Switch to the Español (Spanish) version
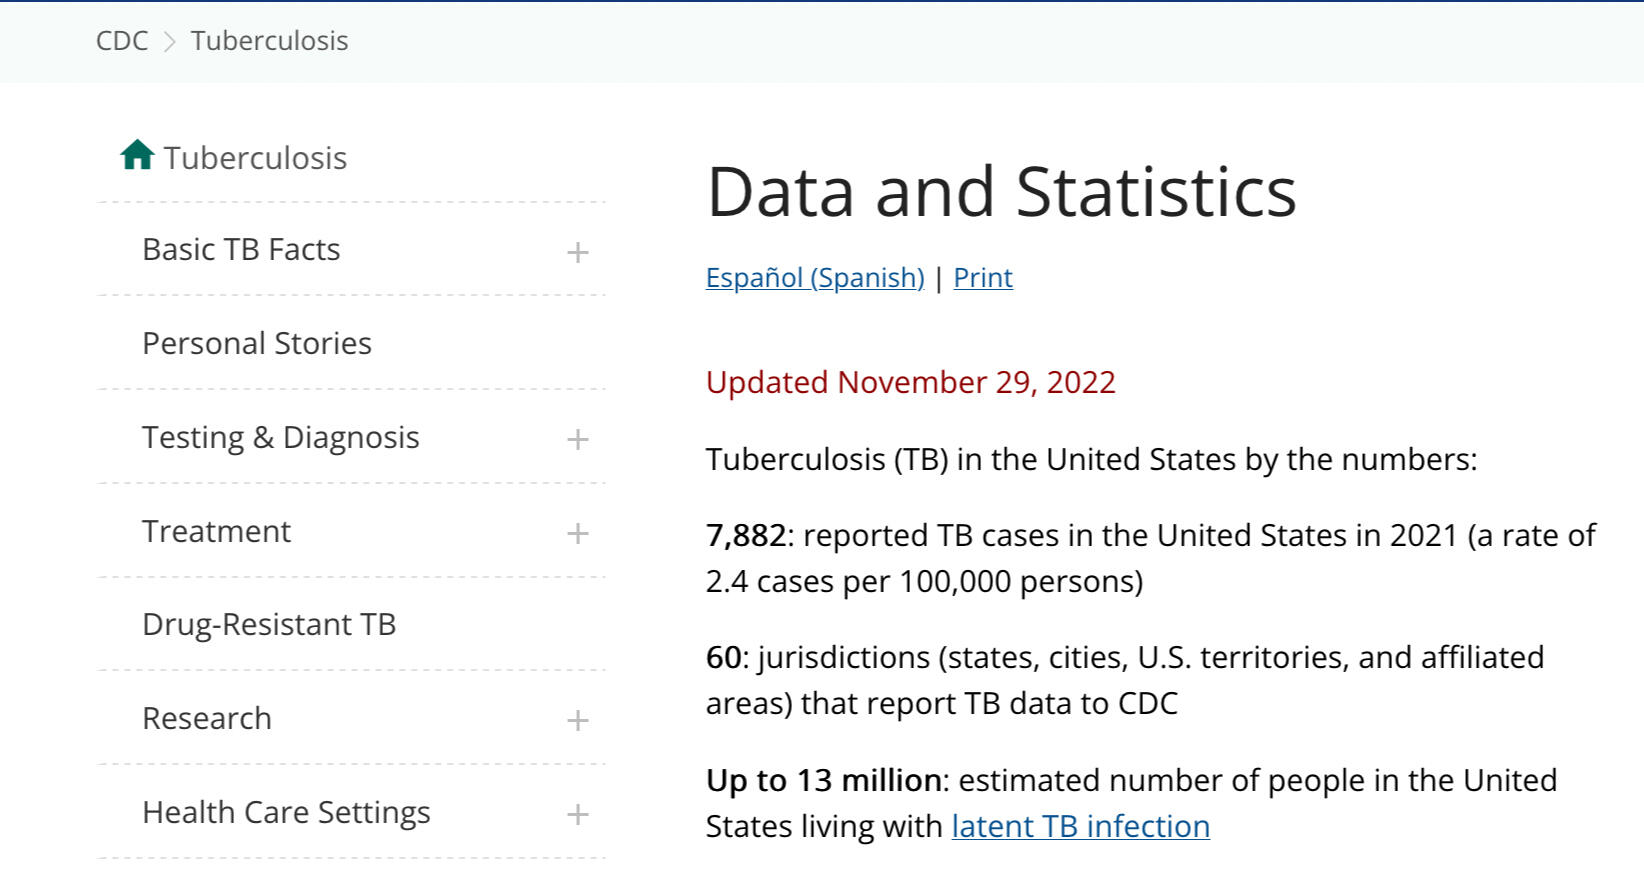Screen dimensions: 1644x880 click(x=814, y=278)
